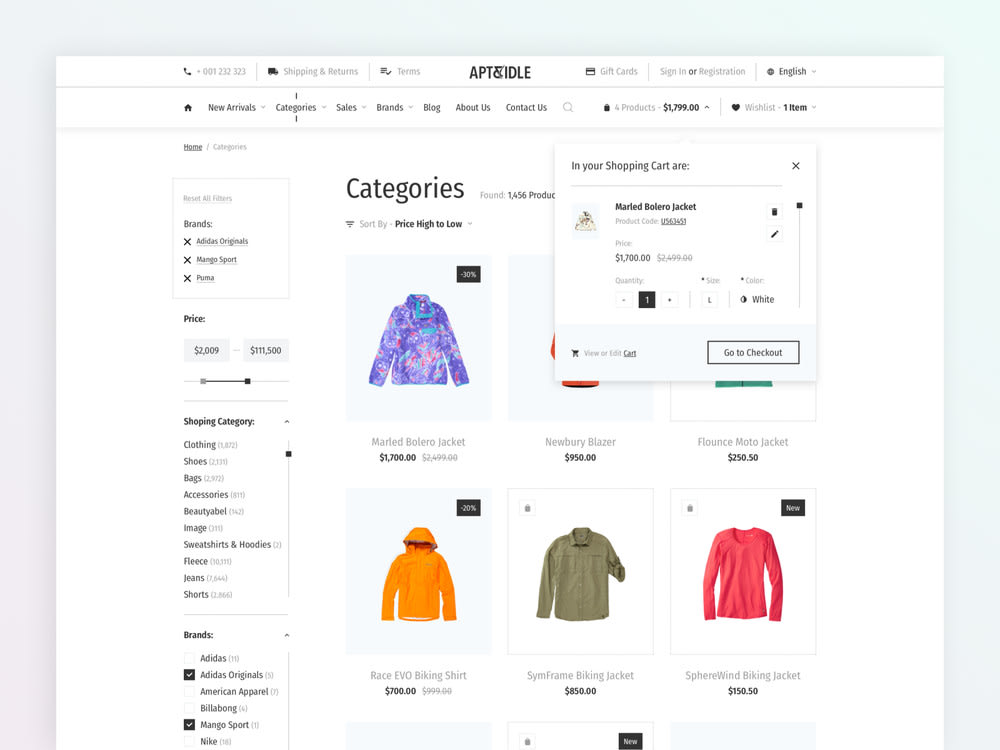The image size is (1000, 750).
Task: Click the Cart link in popup
Action: pyautogui.click(x=629, y=353)
